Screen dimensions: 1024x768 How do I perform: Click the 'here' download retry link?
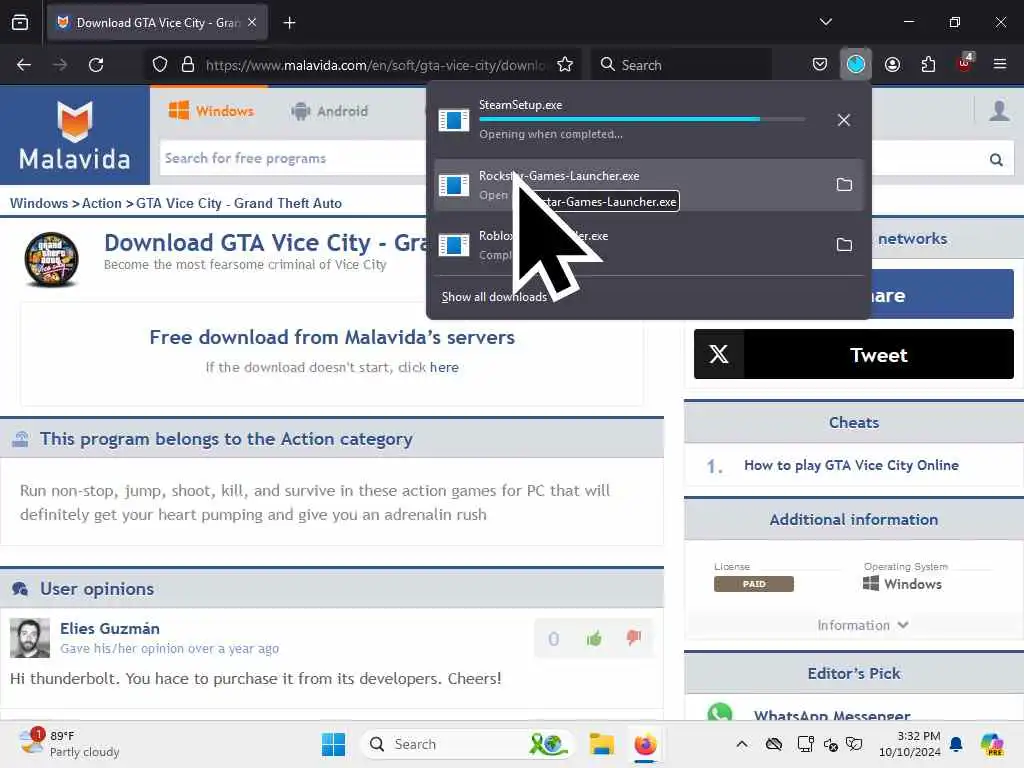pyautogui.click(x=444, y=367)
